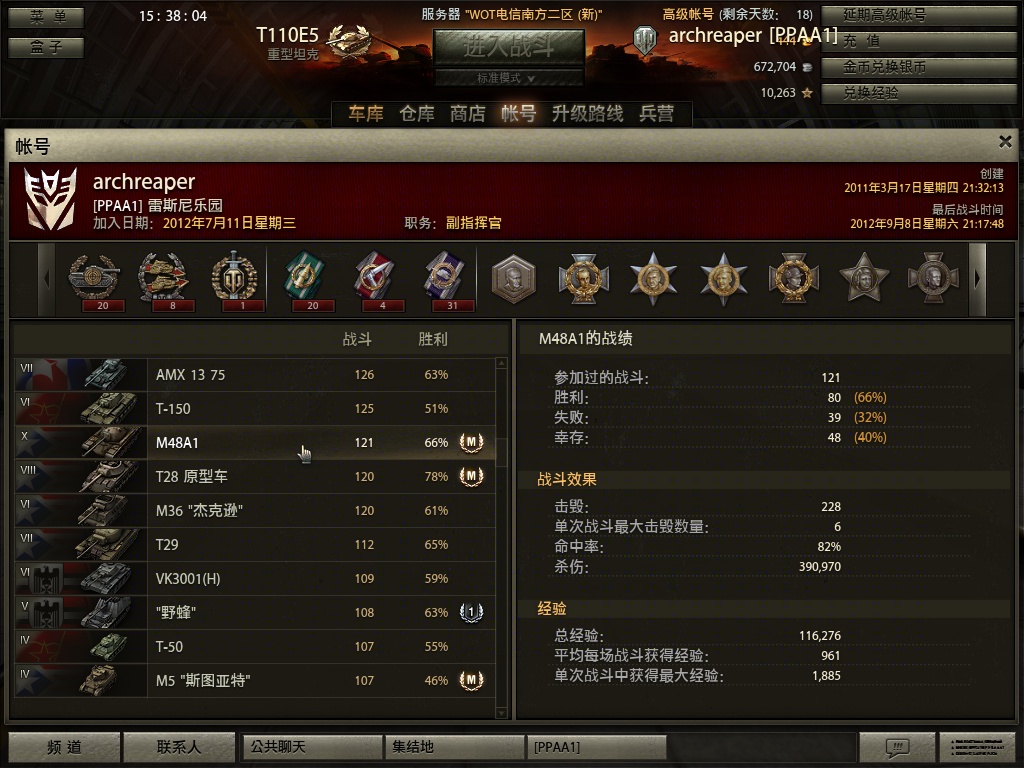Open the 升级路线 tab

pyautogui.click(x=587, y=114)
